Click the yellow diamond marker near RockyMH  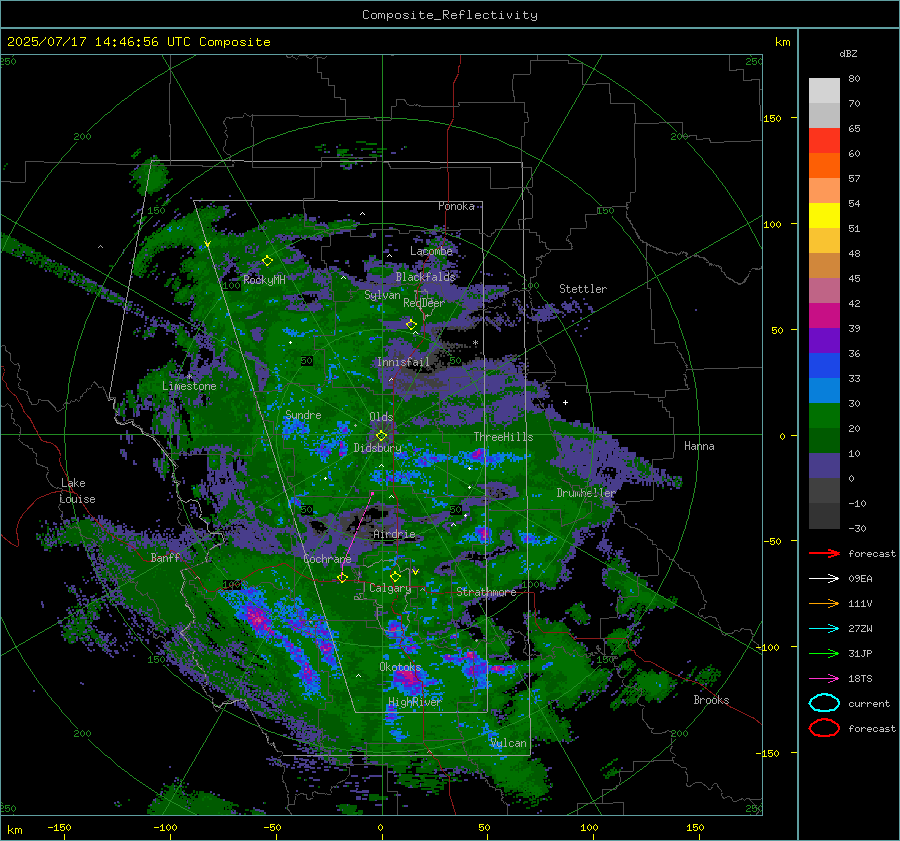tap(267, 261)
